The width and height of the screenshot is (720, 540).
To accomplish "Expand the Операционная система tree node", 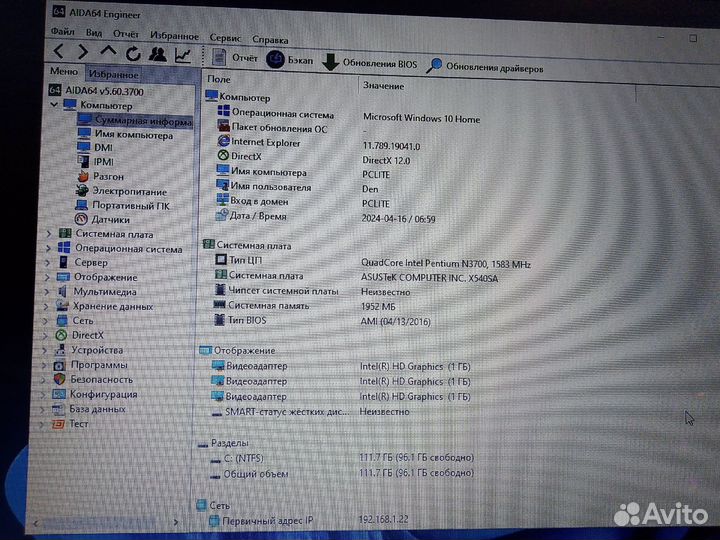I will [48, 248].
